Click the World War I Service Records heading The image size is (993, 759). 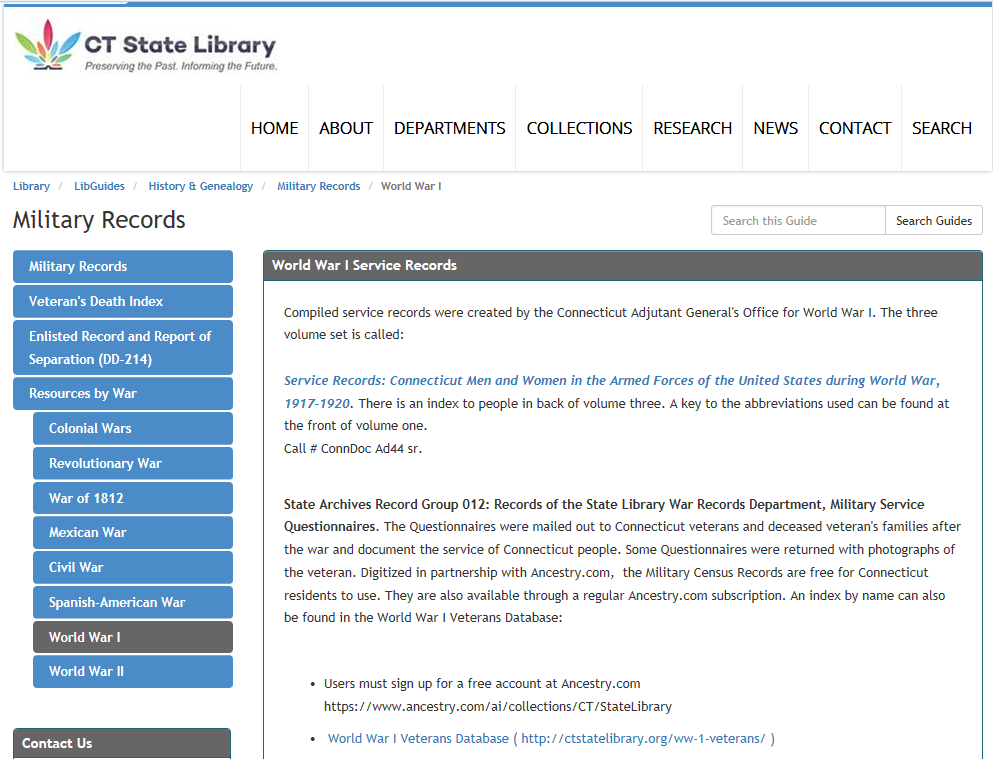(x=364, y=265)
